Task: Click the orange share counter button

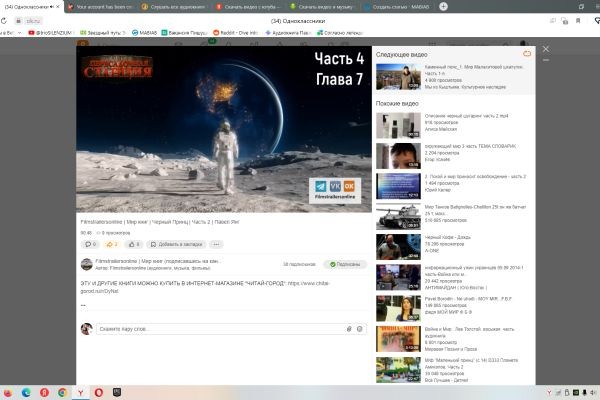Action: pyautogui.click(x=112, y=244)
